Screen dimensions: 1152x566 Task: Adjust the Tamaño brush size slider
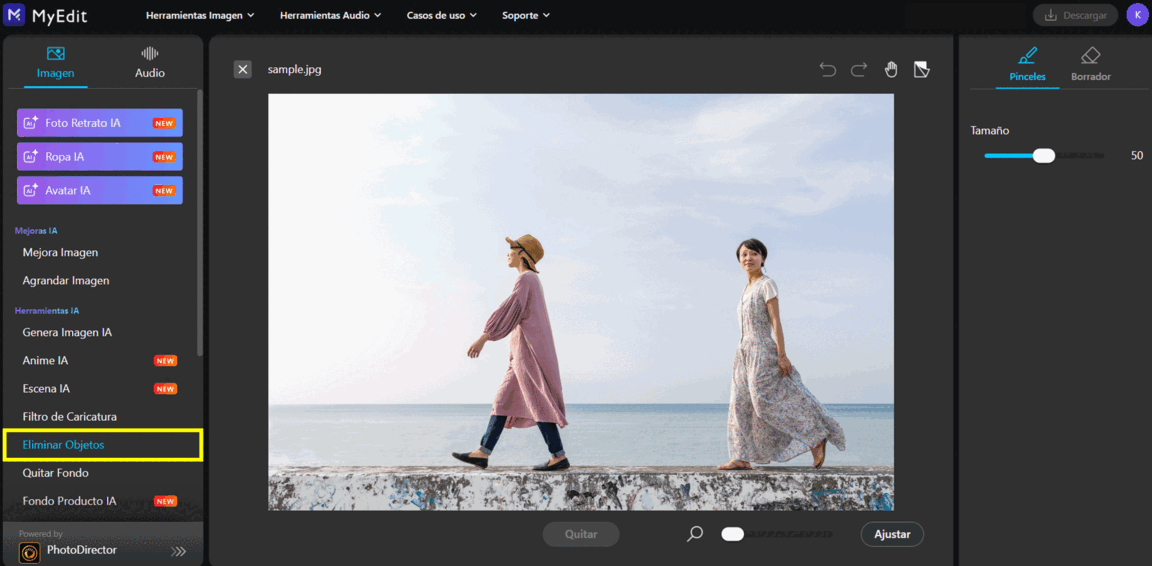[1044, 156]
